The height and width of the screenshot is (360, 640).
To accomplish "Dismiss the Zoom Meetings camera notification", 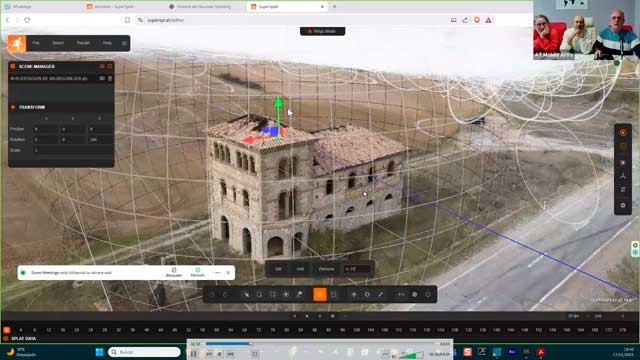I will pos(228,273).
